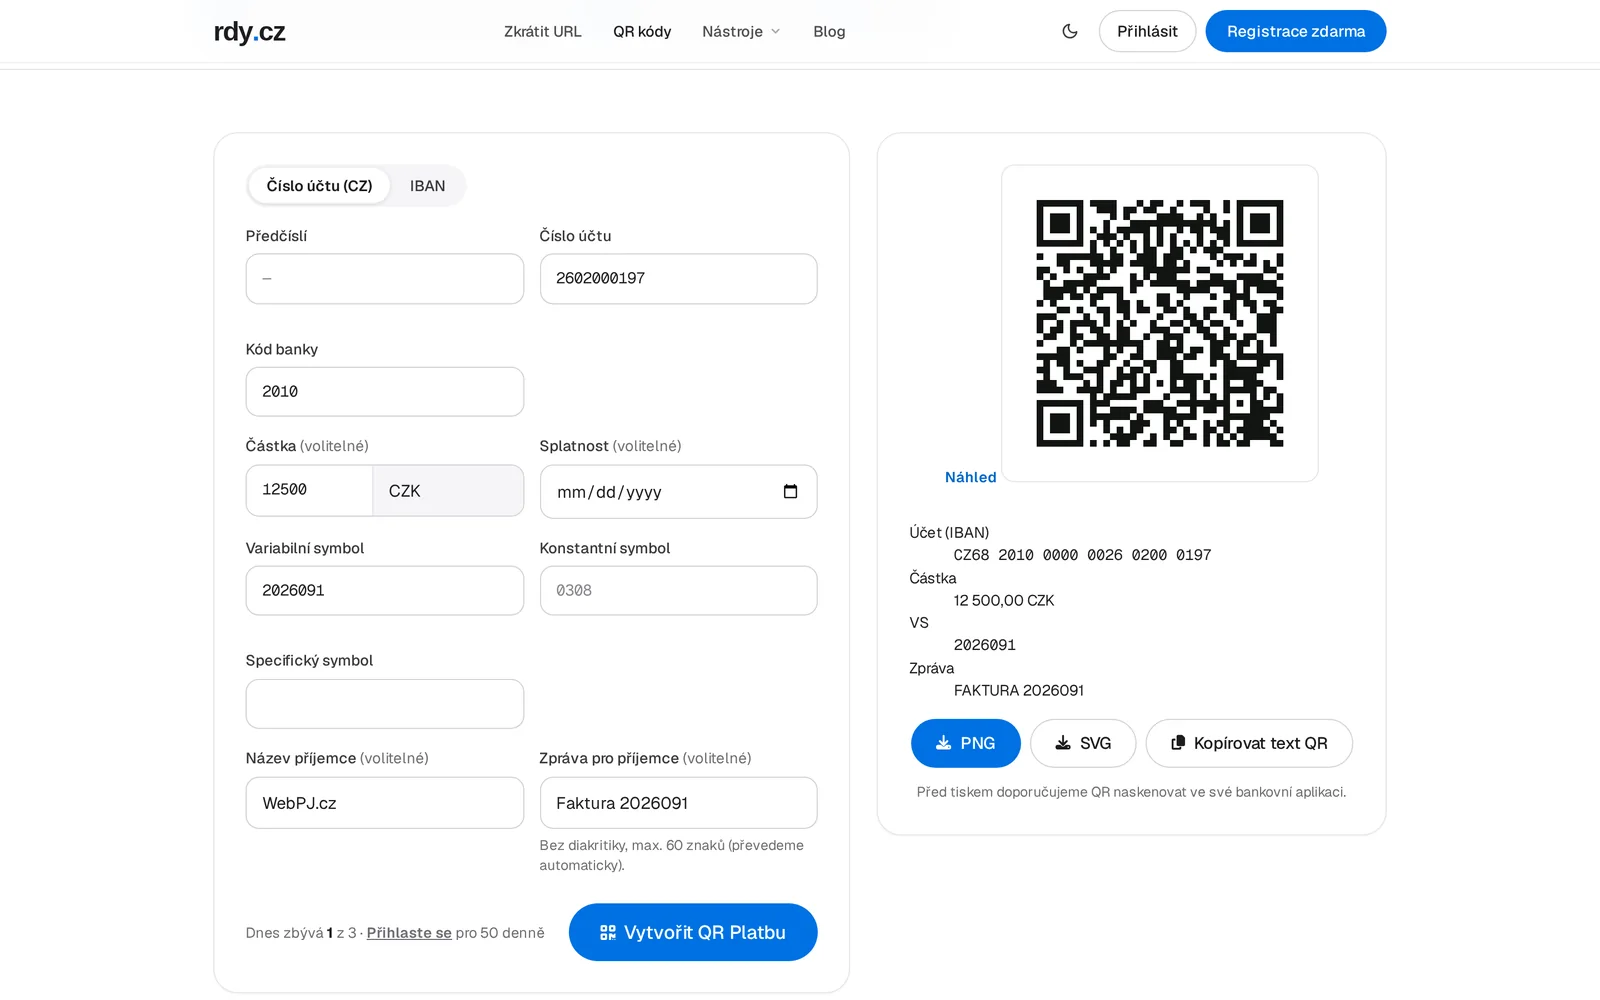
Task: Click the amount text 12 500,00 CZK
Action: [1004, 600]
